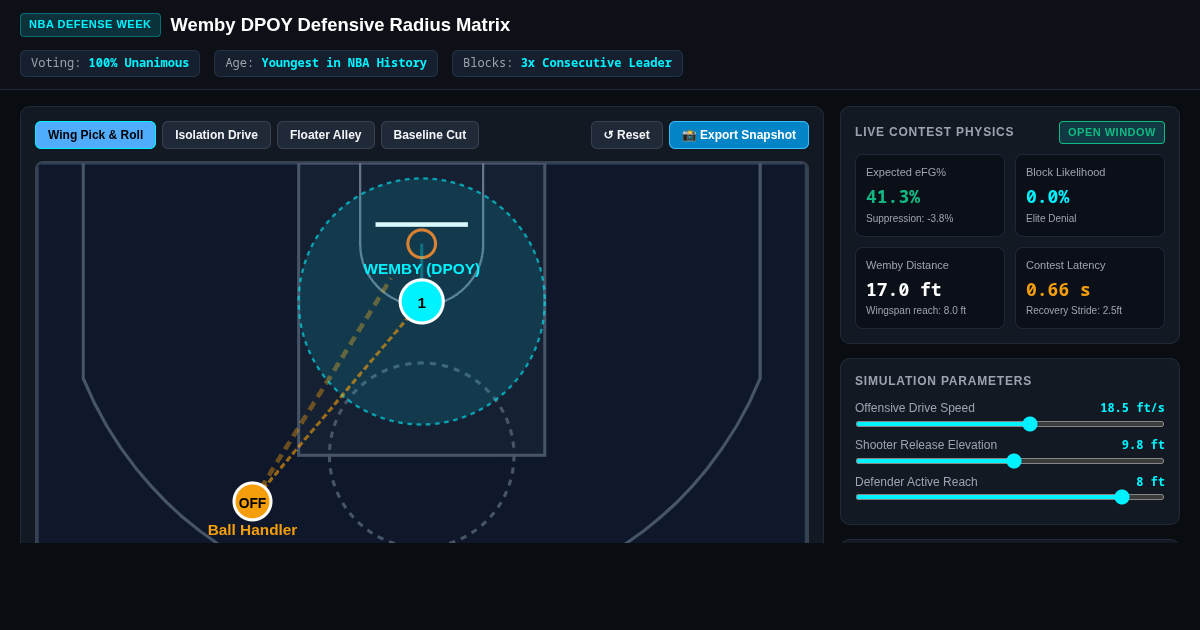Reset the court simulation

click(x=627, y=135)
